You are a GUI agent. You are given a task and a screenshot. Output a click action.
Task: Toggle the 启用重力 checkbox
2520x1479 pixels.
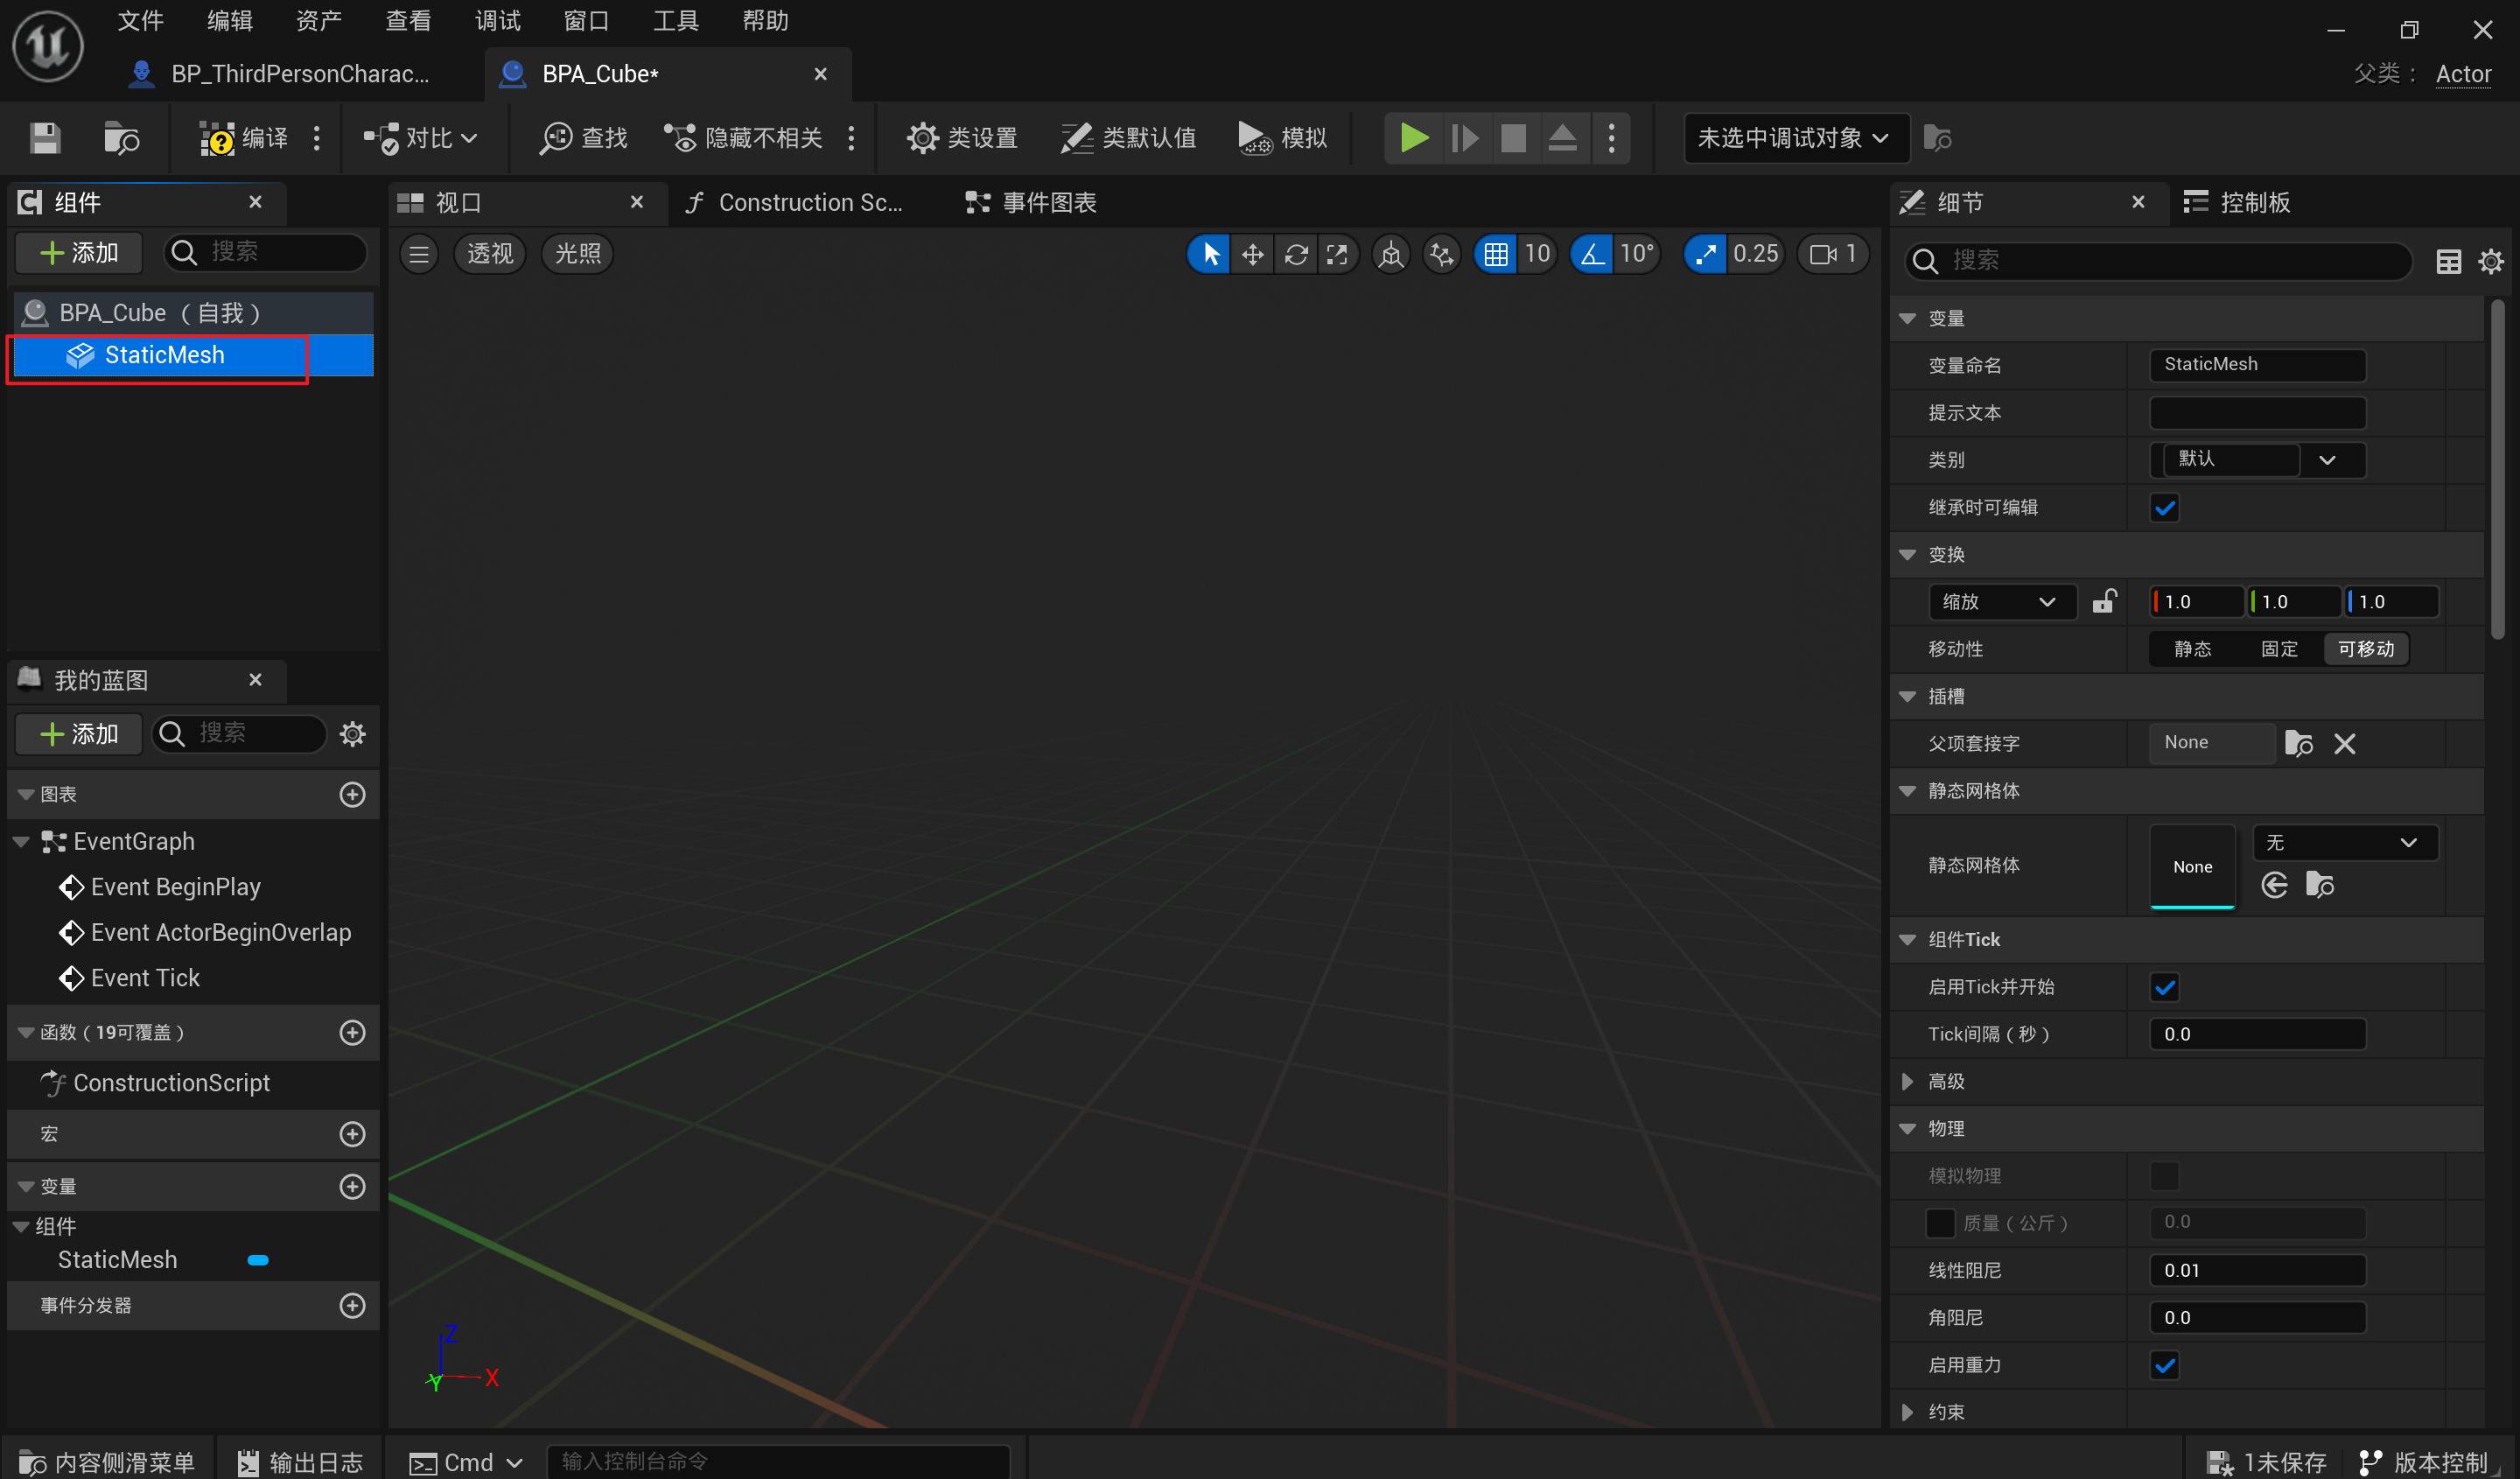tap(2164, 1365)
